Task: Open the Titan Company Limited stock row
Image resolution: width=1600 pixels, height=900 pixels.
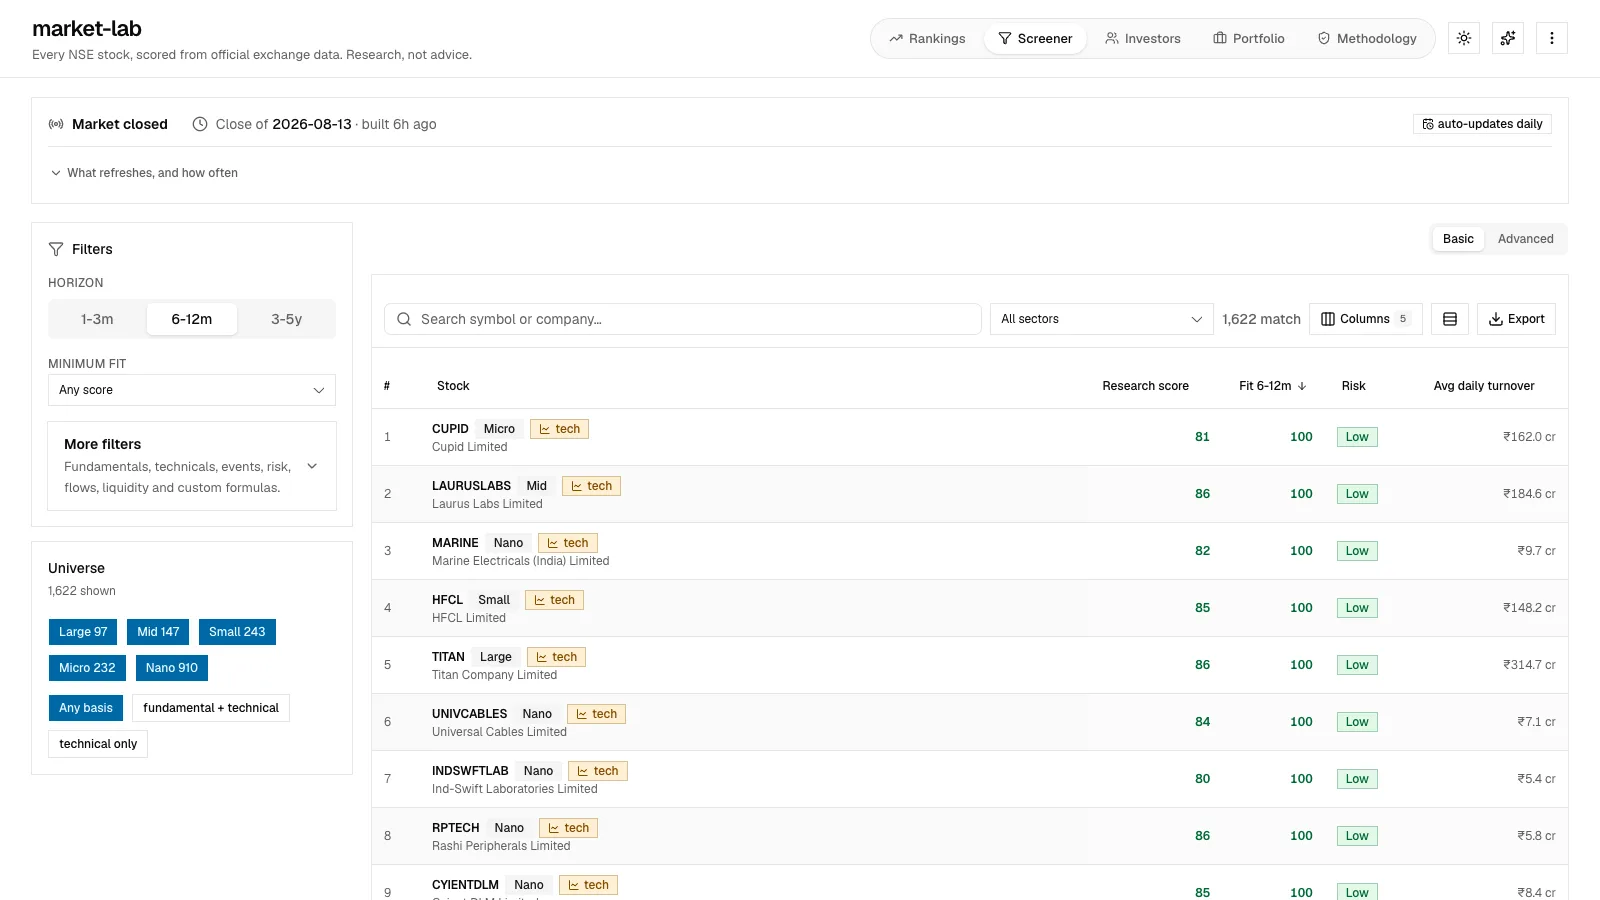Action: 970,665
